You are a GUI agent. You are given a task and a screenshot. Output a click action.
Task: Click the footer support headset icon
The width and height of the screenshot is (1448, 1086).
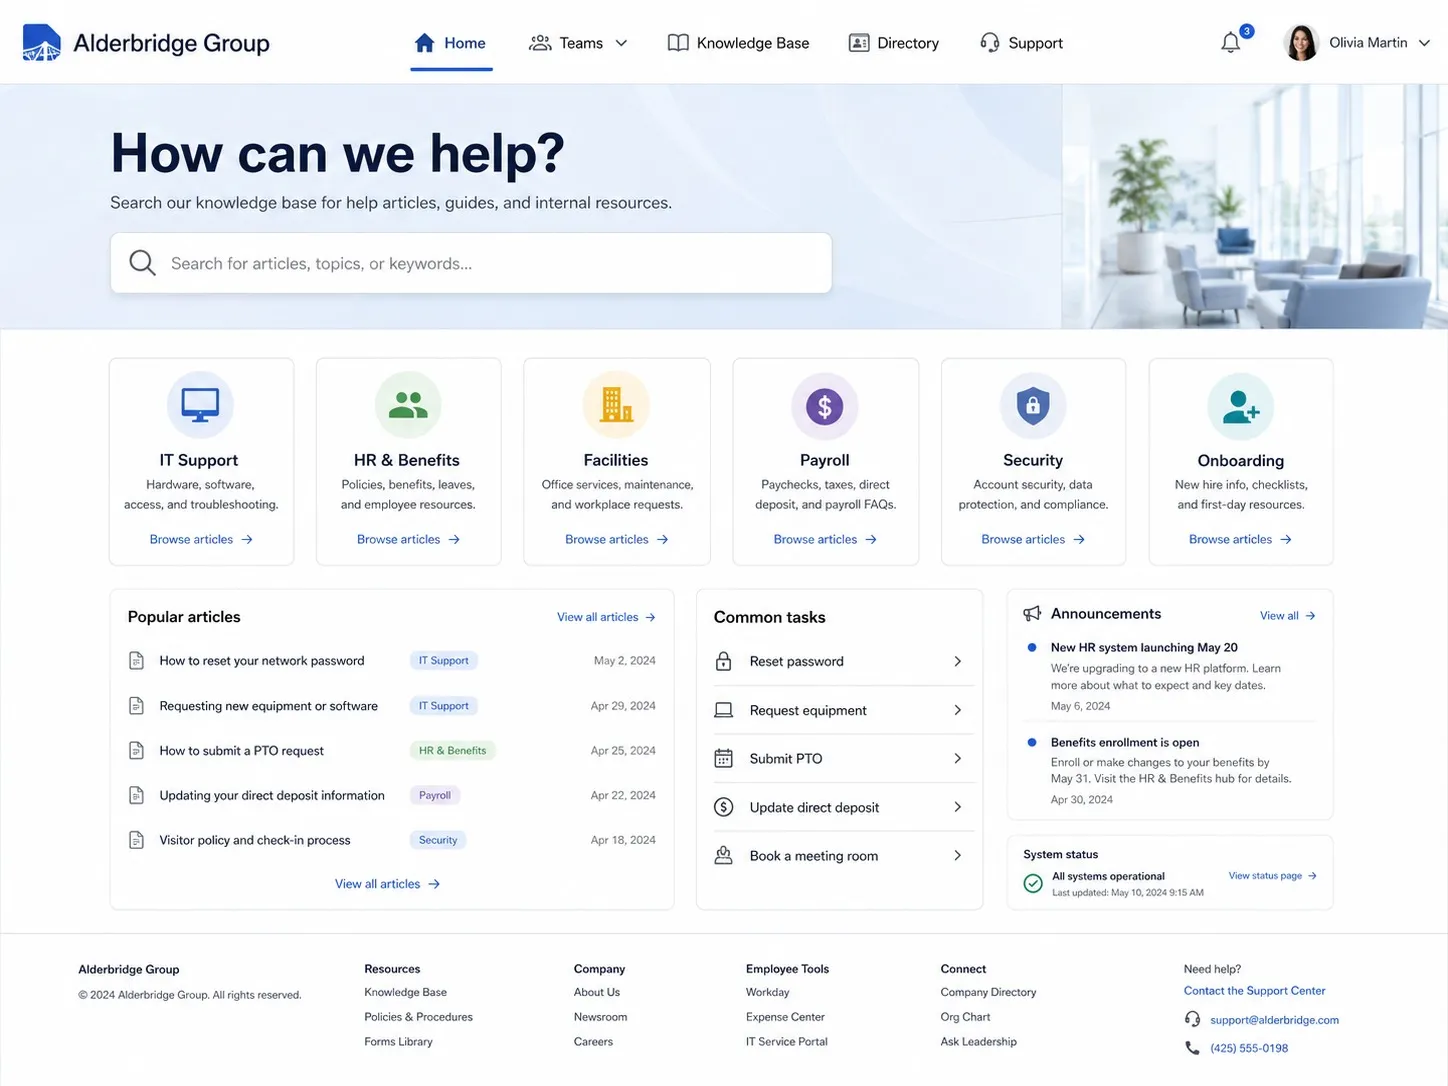point(1192,1019)
